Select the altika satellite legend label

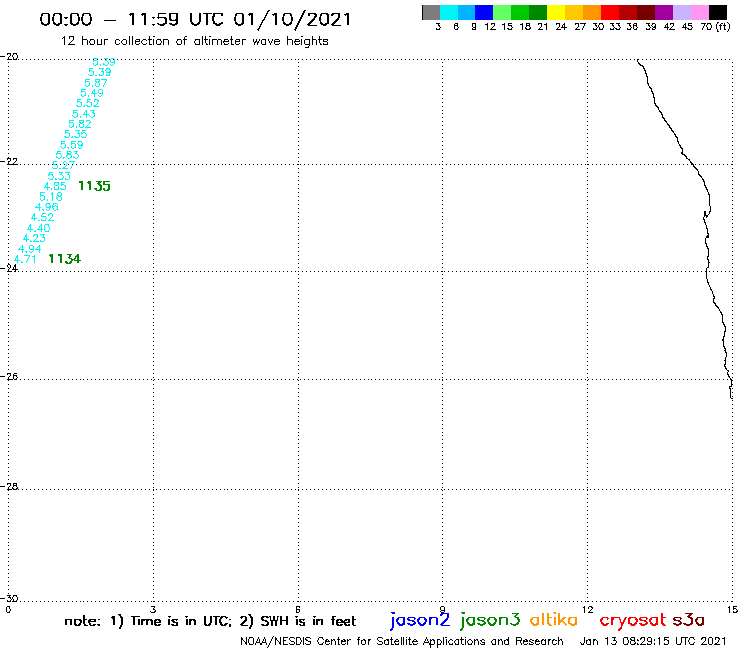[554, 619]
